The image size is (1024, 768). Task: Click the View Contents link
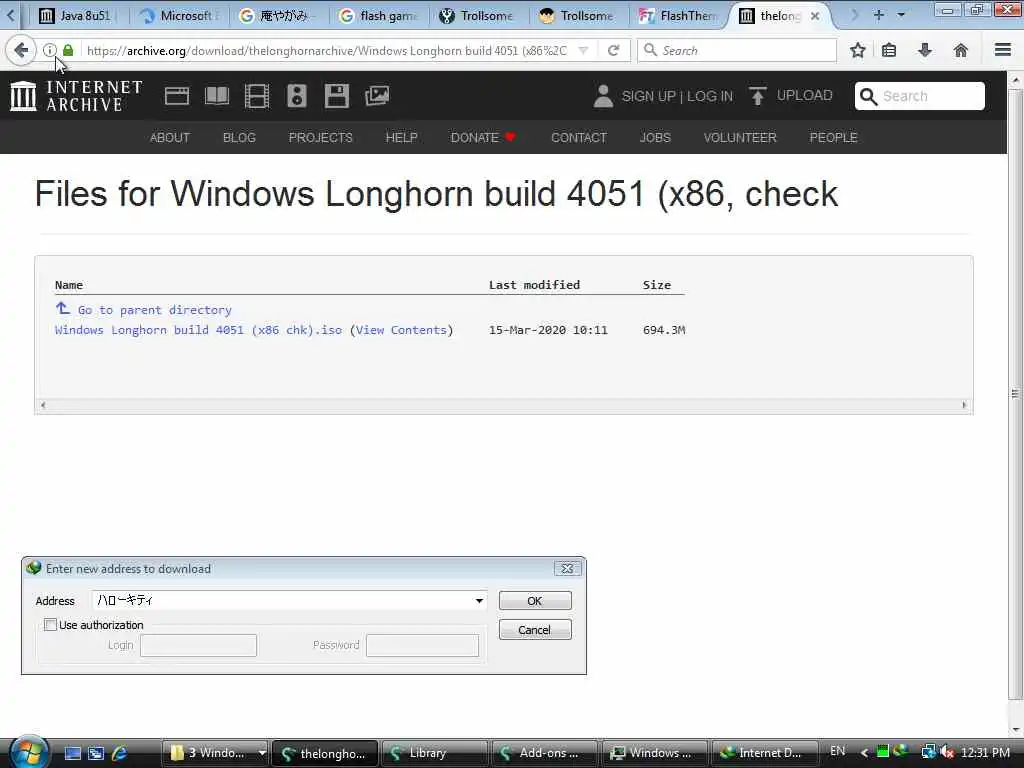point(402,330)
